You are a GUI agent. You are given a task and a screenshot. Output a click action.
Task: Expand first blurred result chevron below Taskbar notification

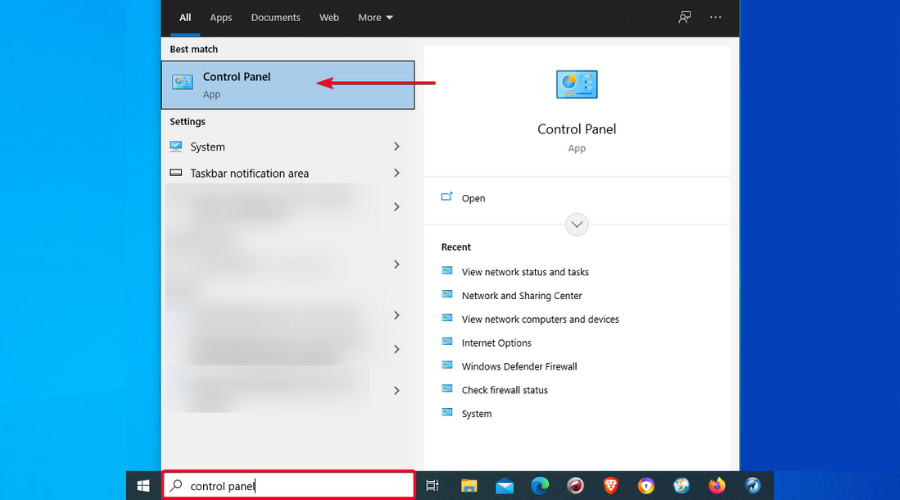click(x=397, y=207)
